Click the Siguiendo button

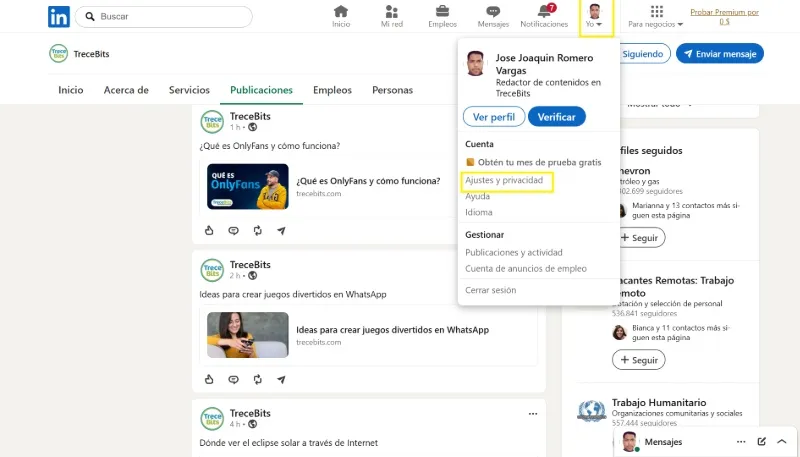coord(643,54)
